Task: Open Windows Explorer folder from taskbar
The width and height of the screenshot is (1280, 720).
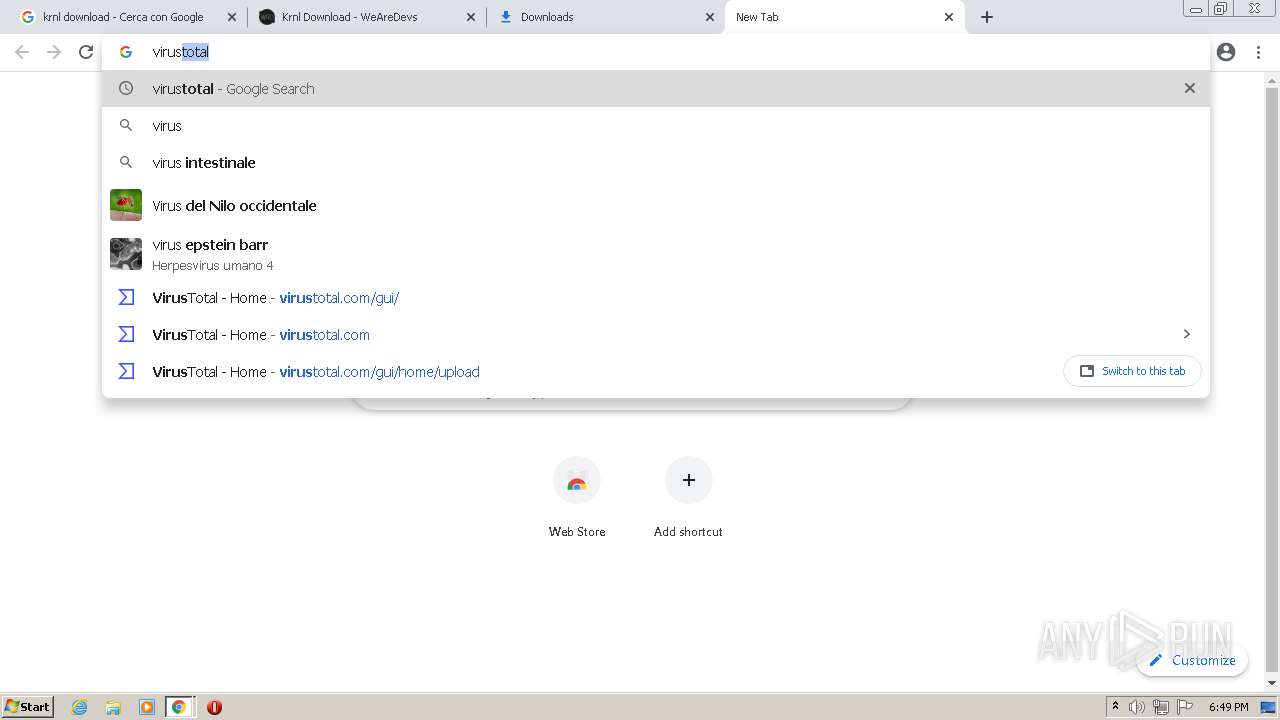Action: 113,707
